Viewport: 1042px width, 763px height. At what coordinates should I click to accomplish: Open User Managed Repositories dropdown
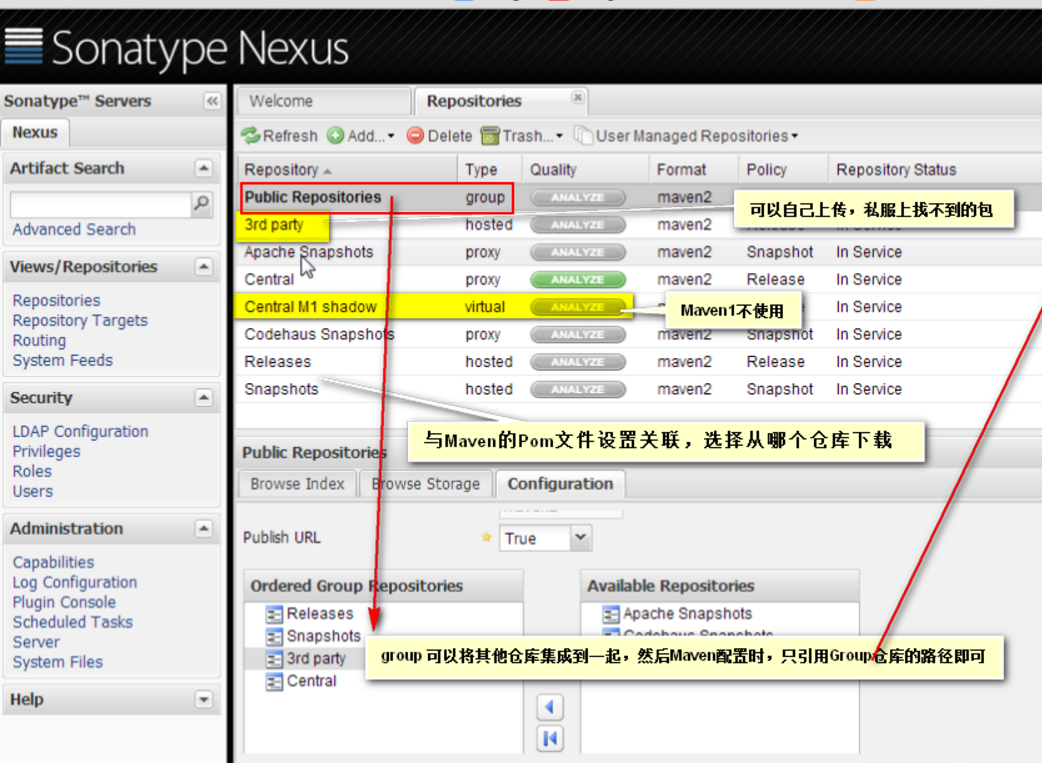point(688,136)
